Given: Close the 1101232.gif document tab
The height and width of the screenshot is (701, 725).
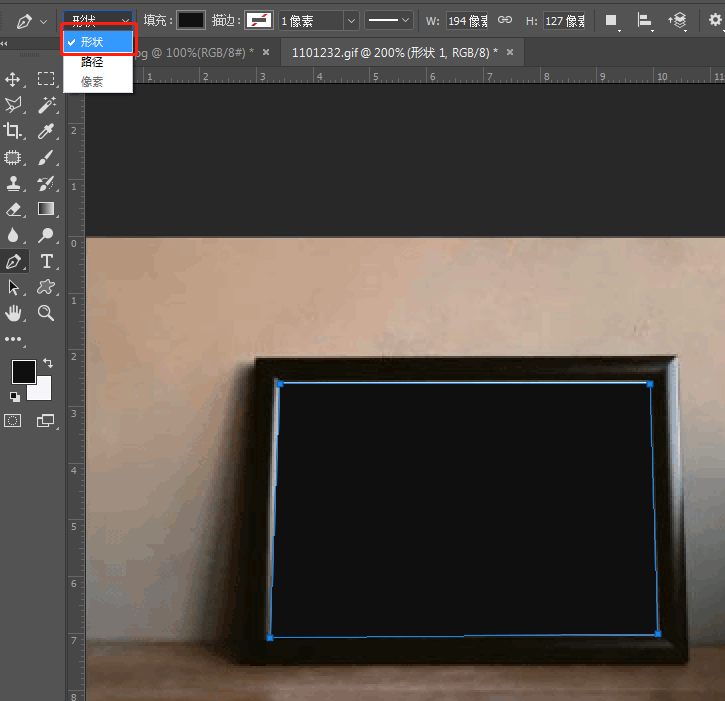Looking at the screenshot, I should click(510, 52).
